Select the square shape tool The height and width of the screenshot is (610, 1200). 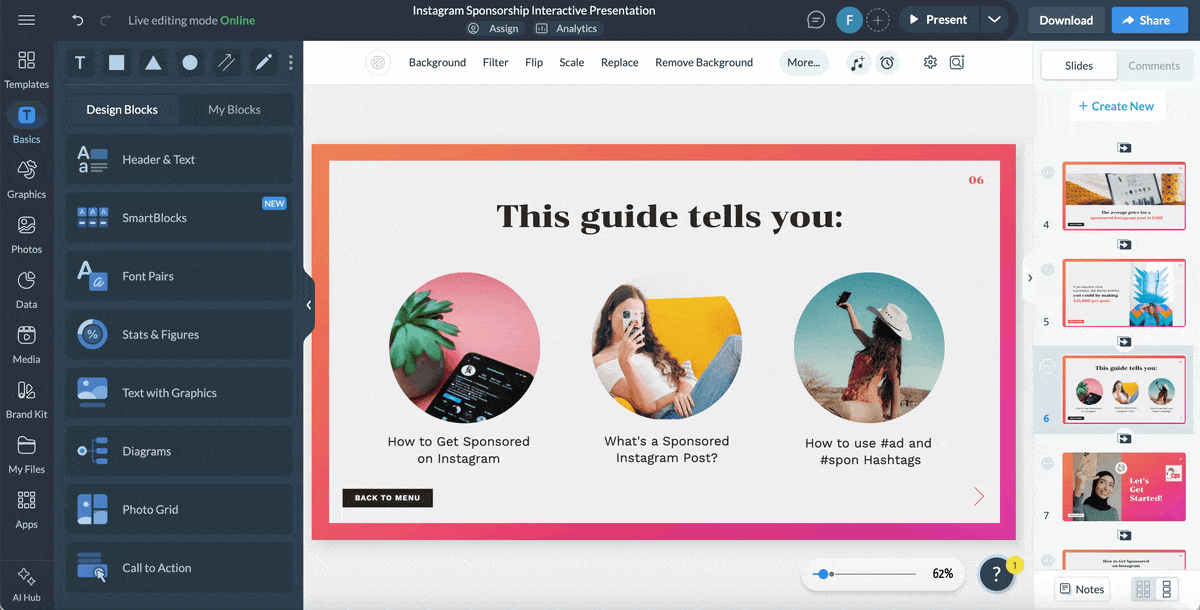click(117, 62)
